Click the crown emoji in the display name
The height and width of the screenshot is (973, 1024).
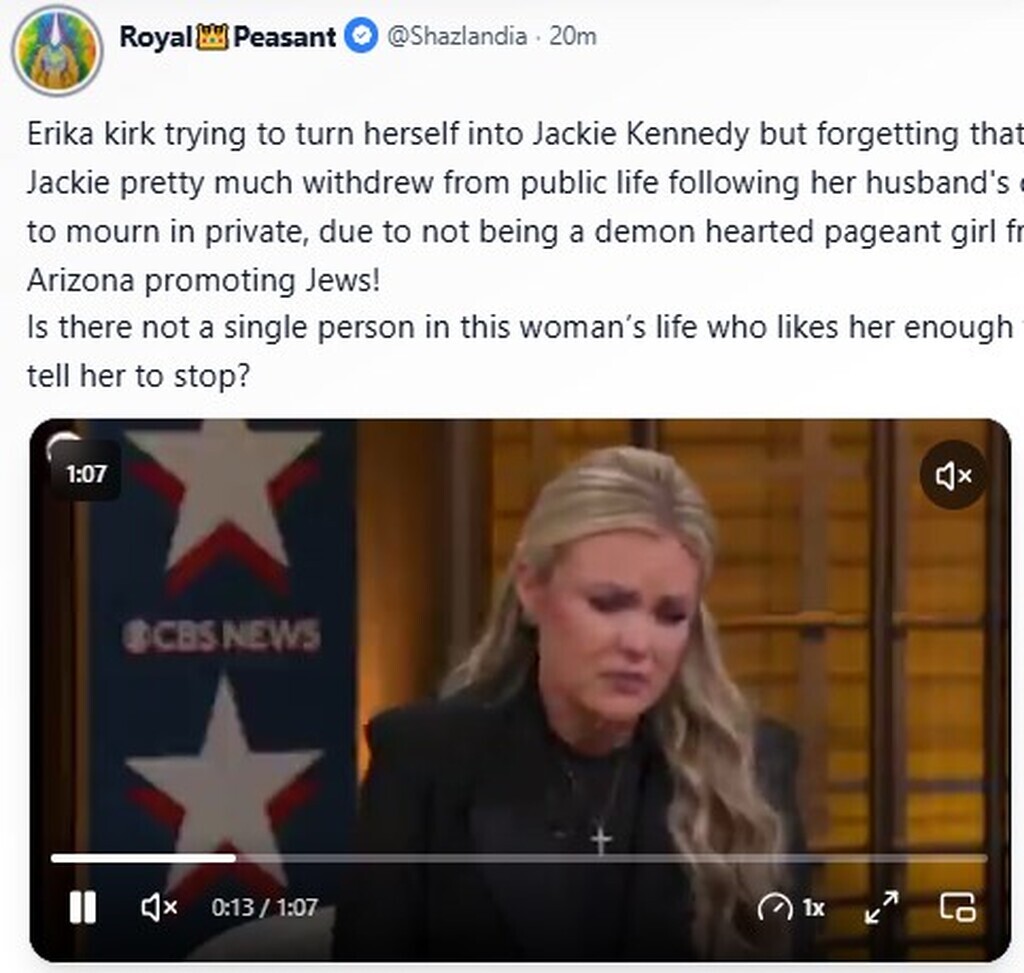click(216, 37)
